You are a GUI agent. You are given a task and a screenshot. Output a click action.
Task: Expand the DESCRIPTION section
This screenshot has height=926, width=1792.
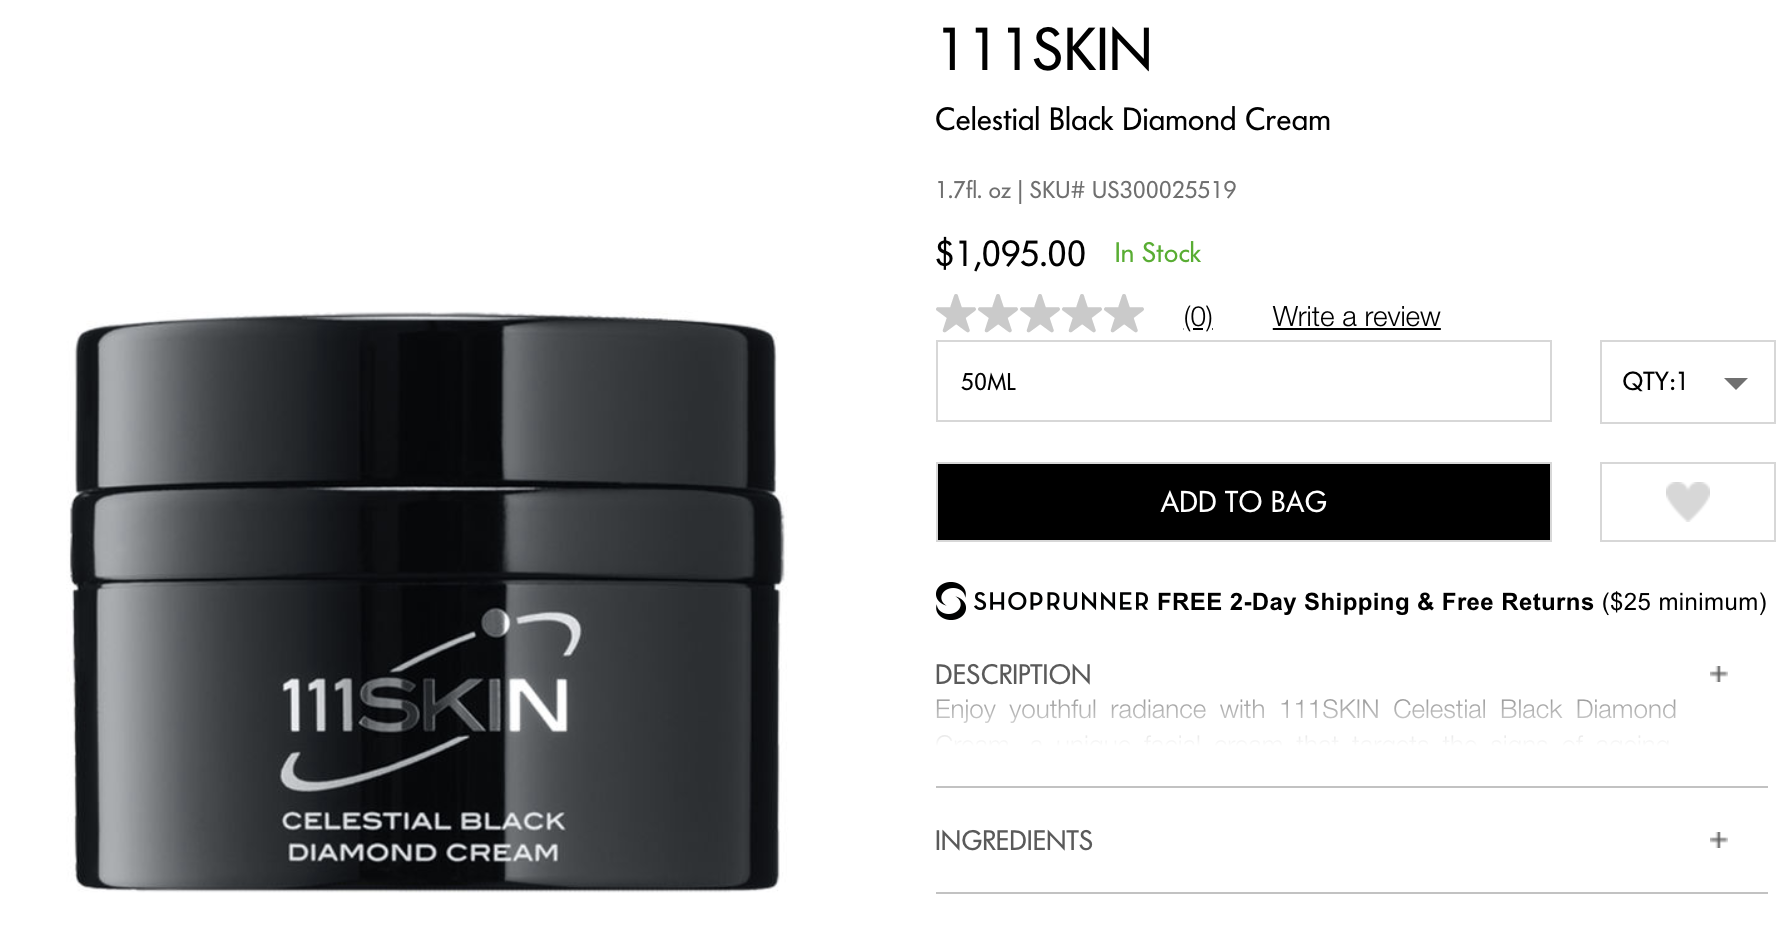click(1351, 674)
